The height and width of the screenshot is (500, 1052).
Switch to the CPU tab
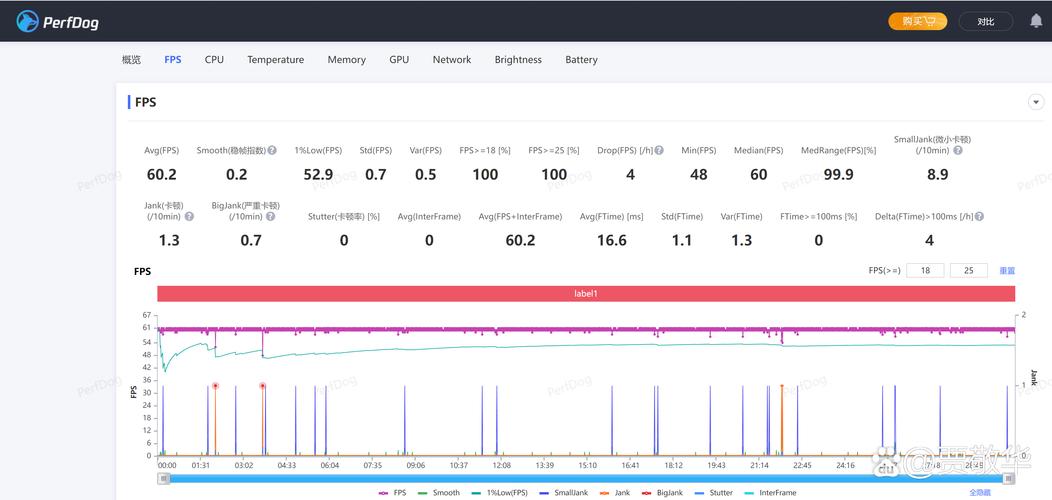coord(214,60)
